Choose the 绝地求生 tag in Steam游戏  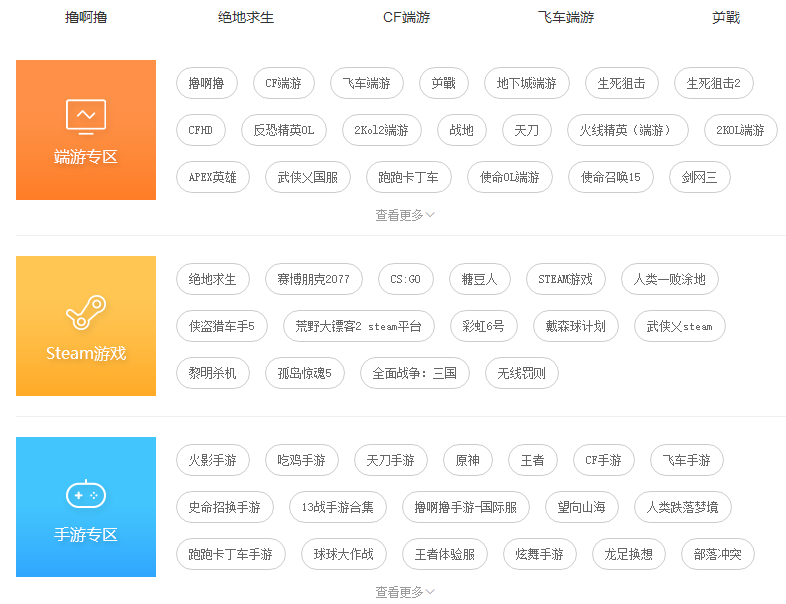pos(213,279)
